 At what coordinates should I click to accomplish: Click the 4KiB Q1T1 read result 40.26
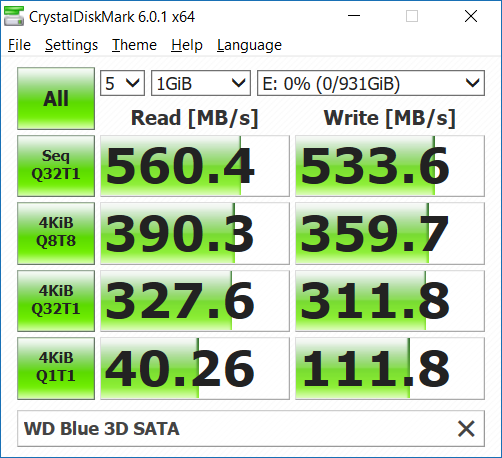click(195, 368)
